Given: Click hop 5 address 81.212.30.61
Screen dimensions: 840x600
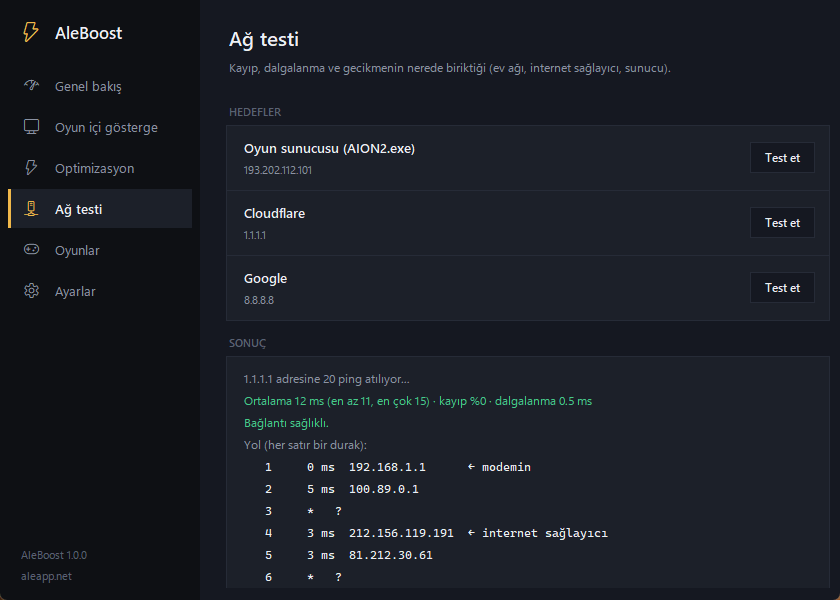Looking at the screenshot, I should (391, 555).
